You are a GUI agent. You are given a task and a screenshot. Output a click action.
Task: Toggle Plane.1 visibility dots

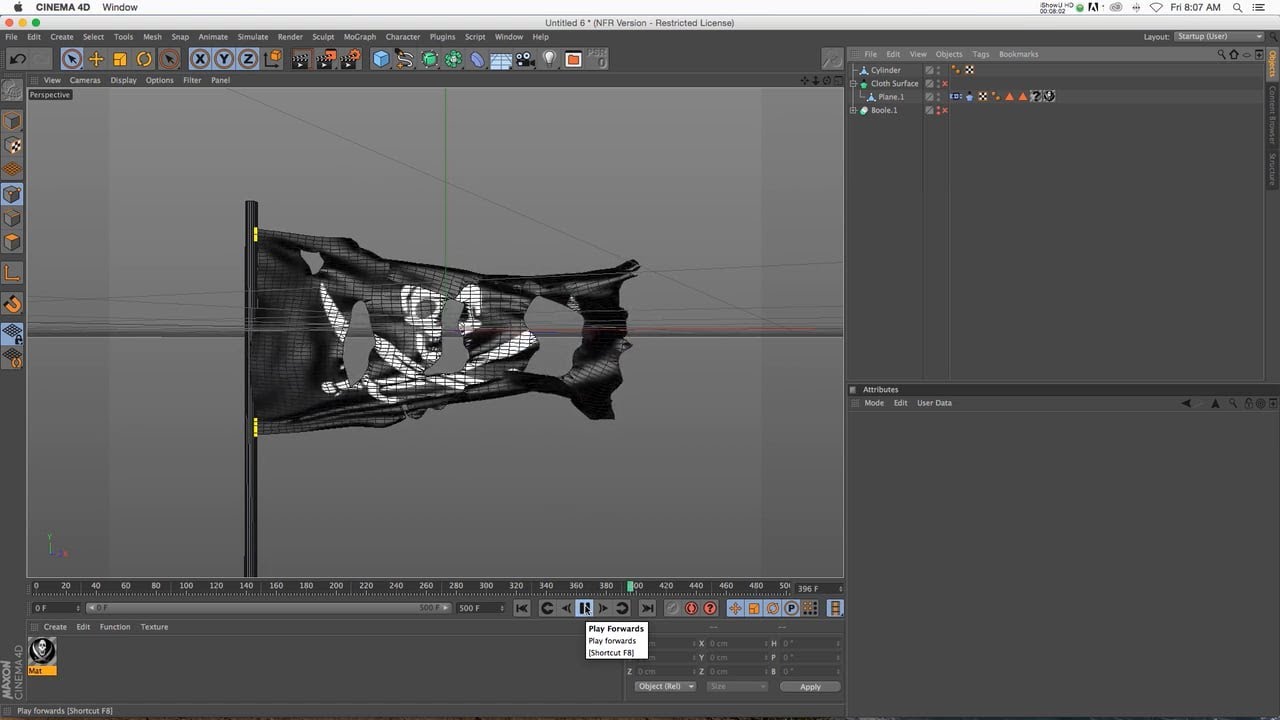point(938,97)
